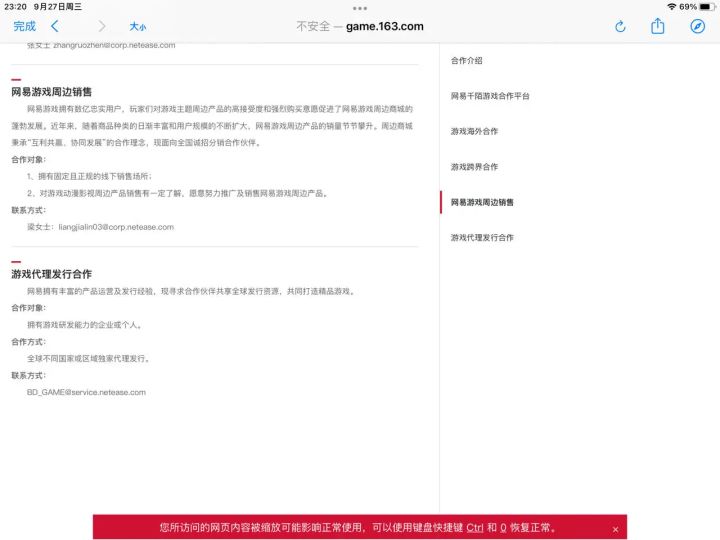Click 游戏代理发行合作 section heading

(51, 274)
